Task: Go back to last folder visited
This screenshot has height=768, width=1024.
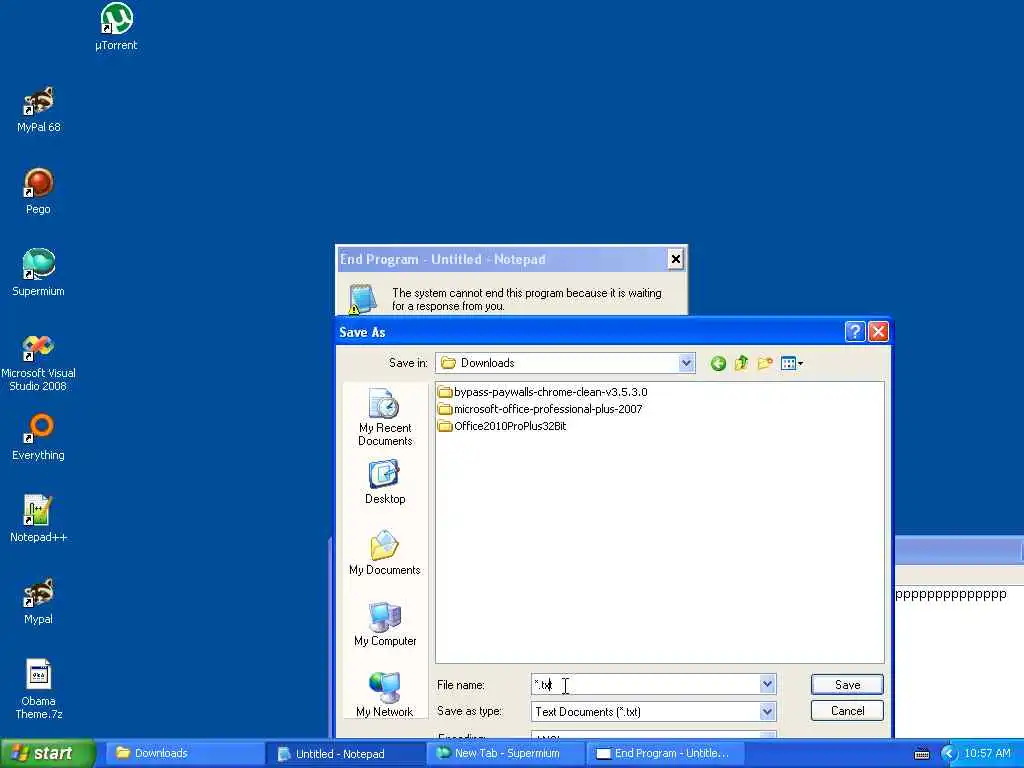Action: point(718,364)
